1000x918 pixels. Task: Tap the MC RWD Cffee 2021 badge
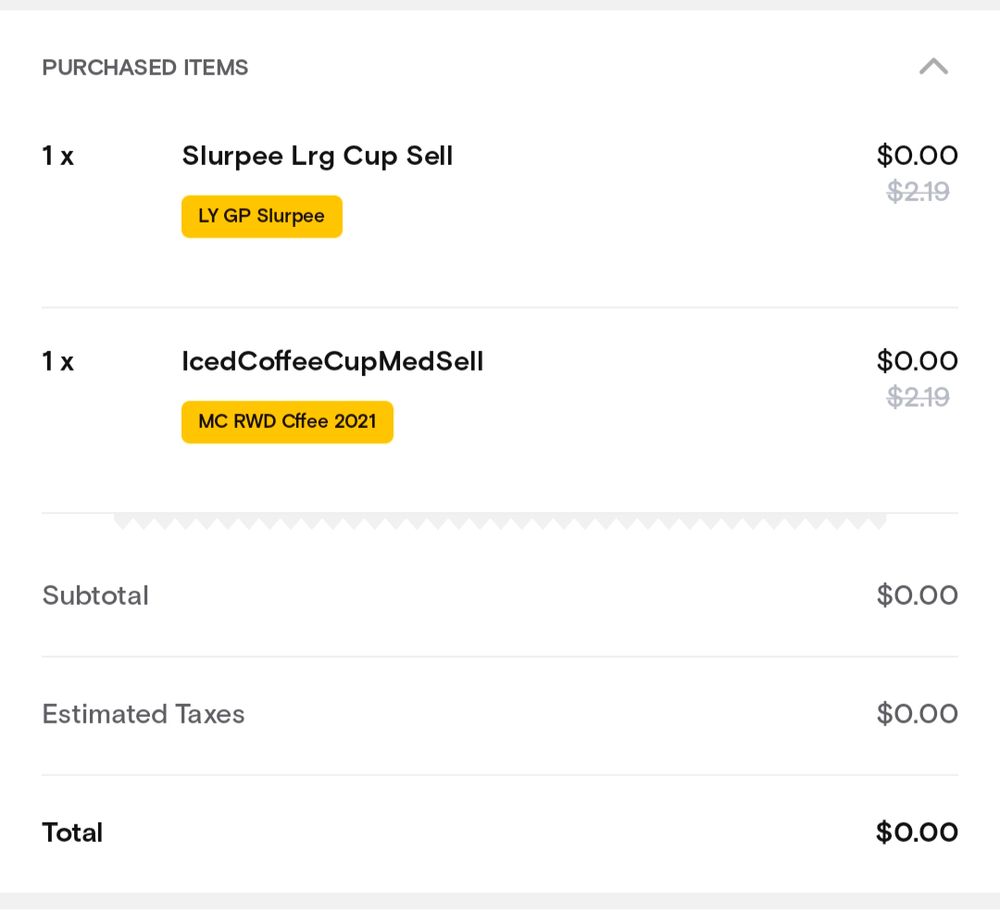point(287,422)
